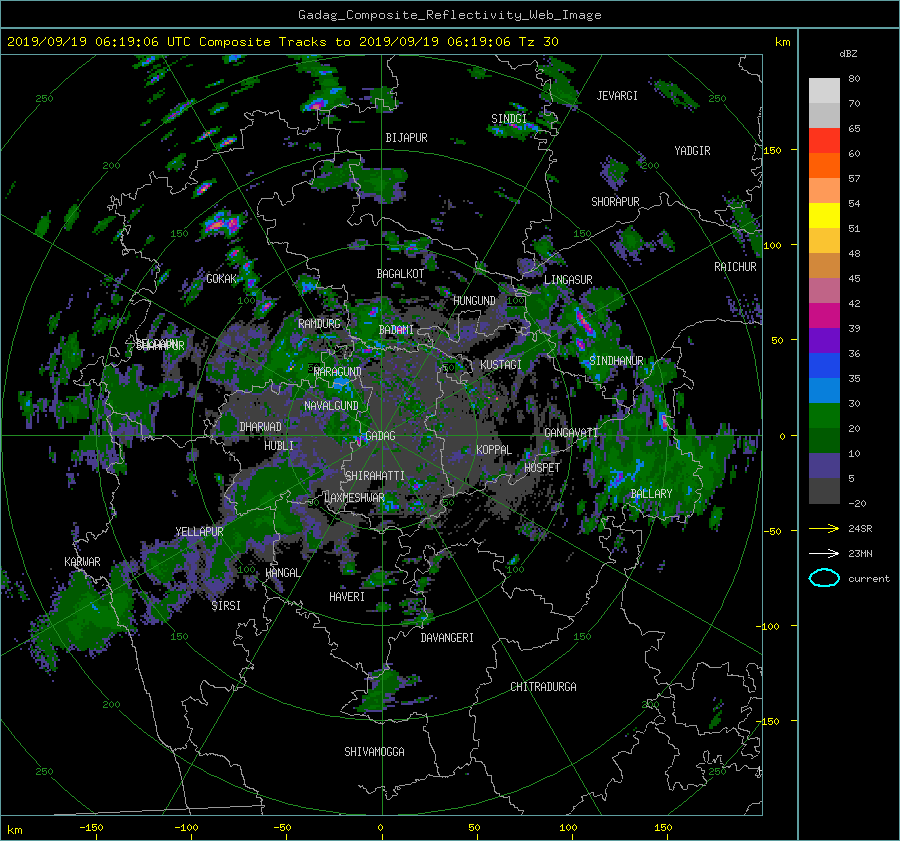Click the RAICHUR city label

pyautogui.click(x=735, y=267)
